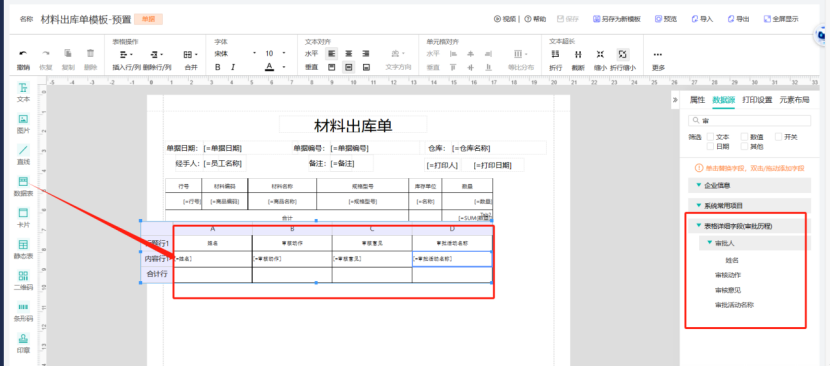Click the 预览 preview button
The image size is (830, 366).
[666, 19]
